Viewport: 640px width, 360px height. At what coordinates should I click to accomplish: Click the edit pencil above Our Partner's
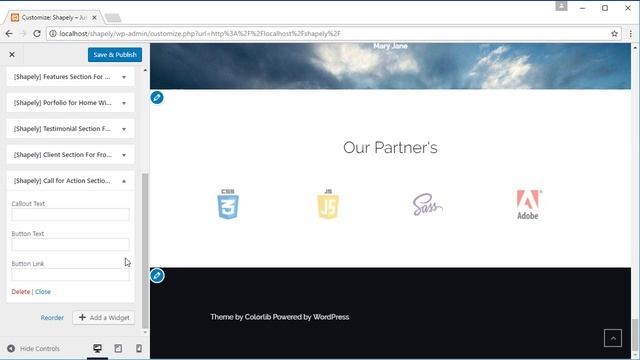[157, 98]
